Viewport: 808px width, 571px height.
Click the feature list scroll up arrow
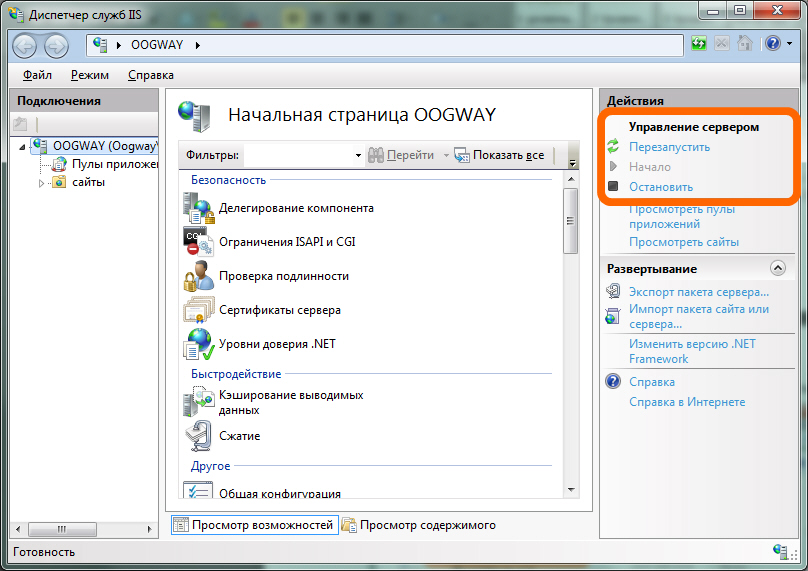(x=571, y=179)
